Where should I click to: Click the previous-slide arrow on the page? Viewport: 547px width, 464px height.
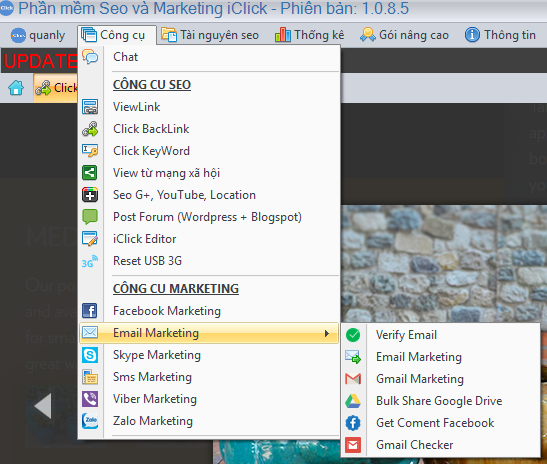43,406
